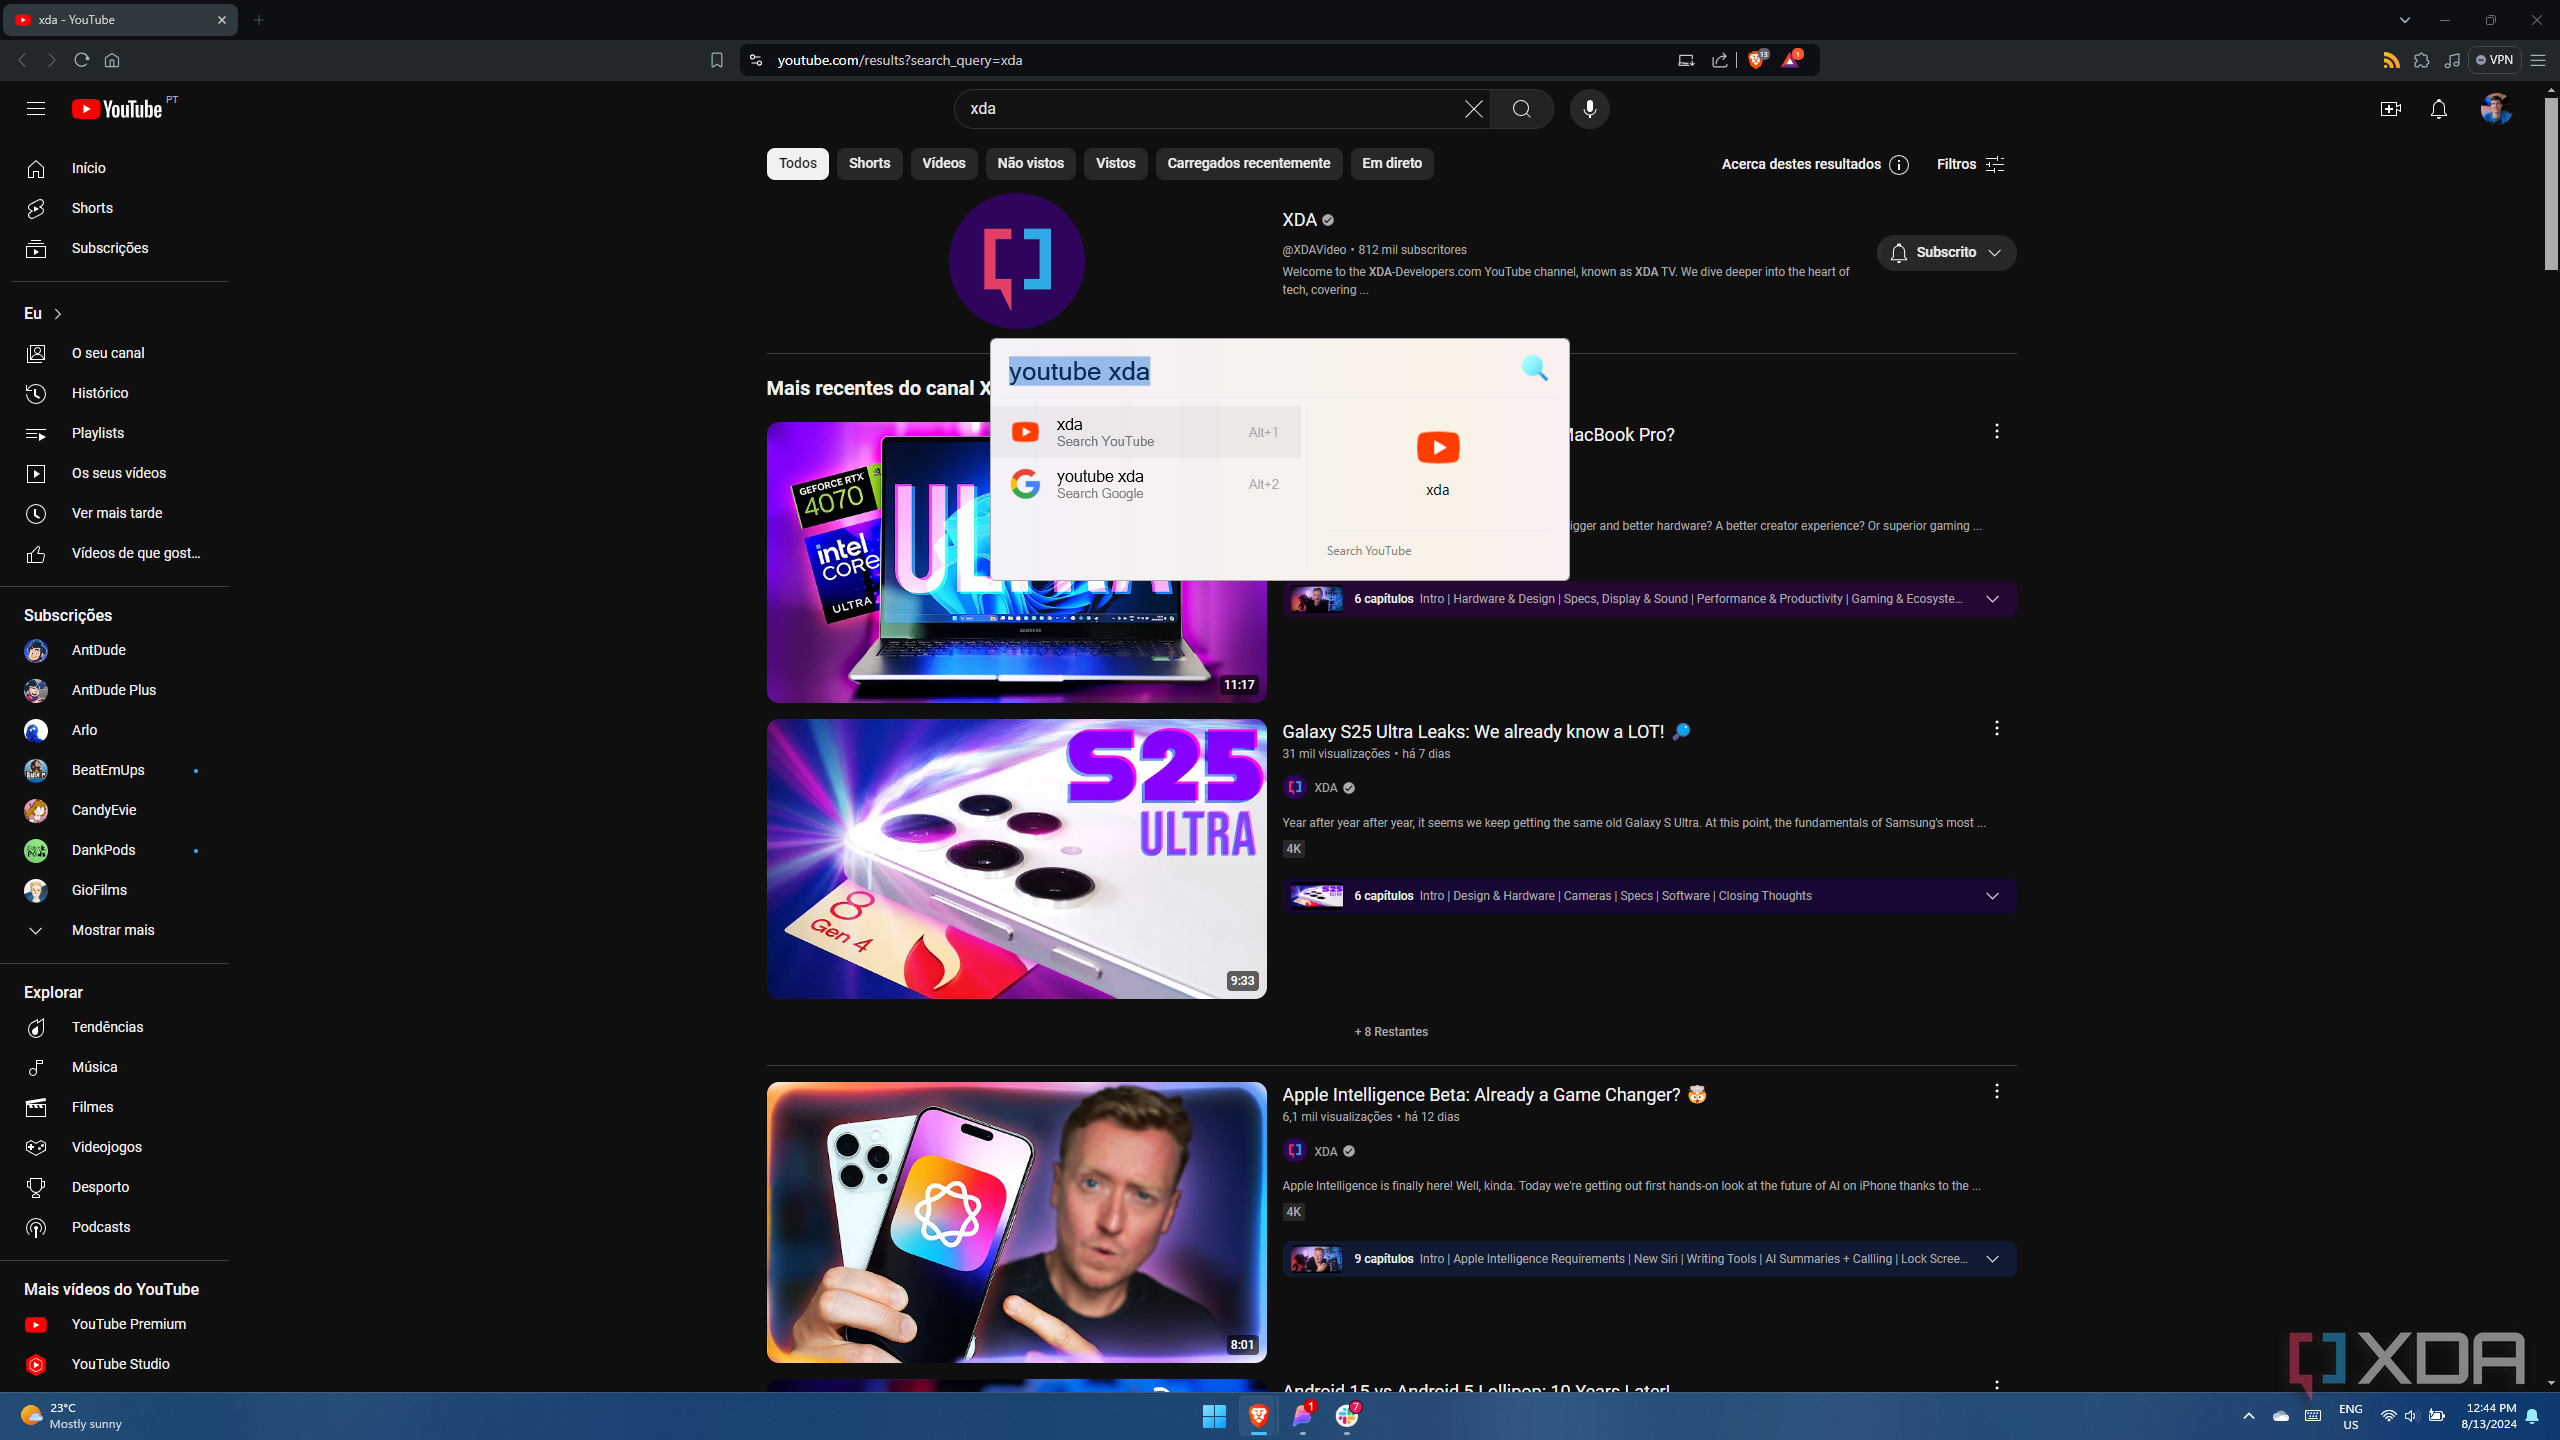Reload the page
The image size is (2560, 1440).
coord(82,60)
